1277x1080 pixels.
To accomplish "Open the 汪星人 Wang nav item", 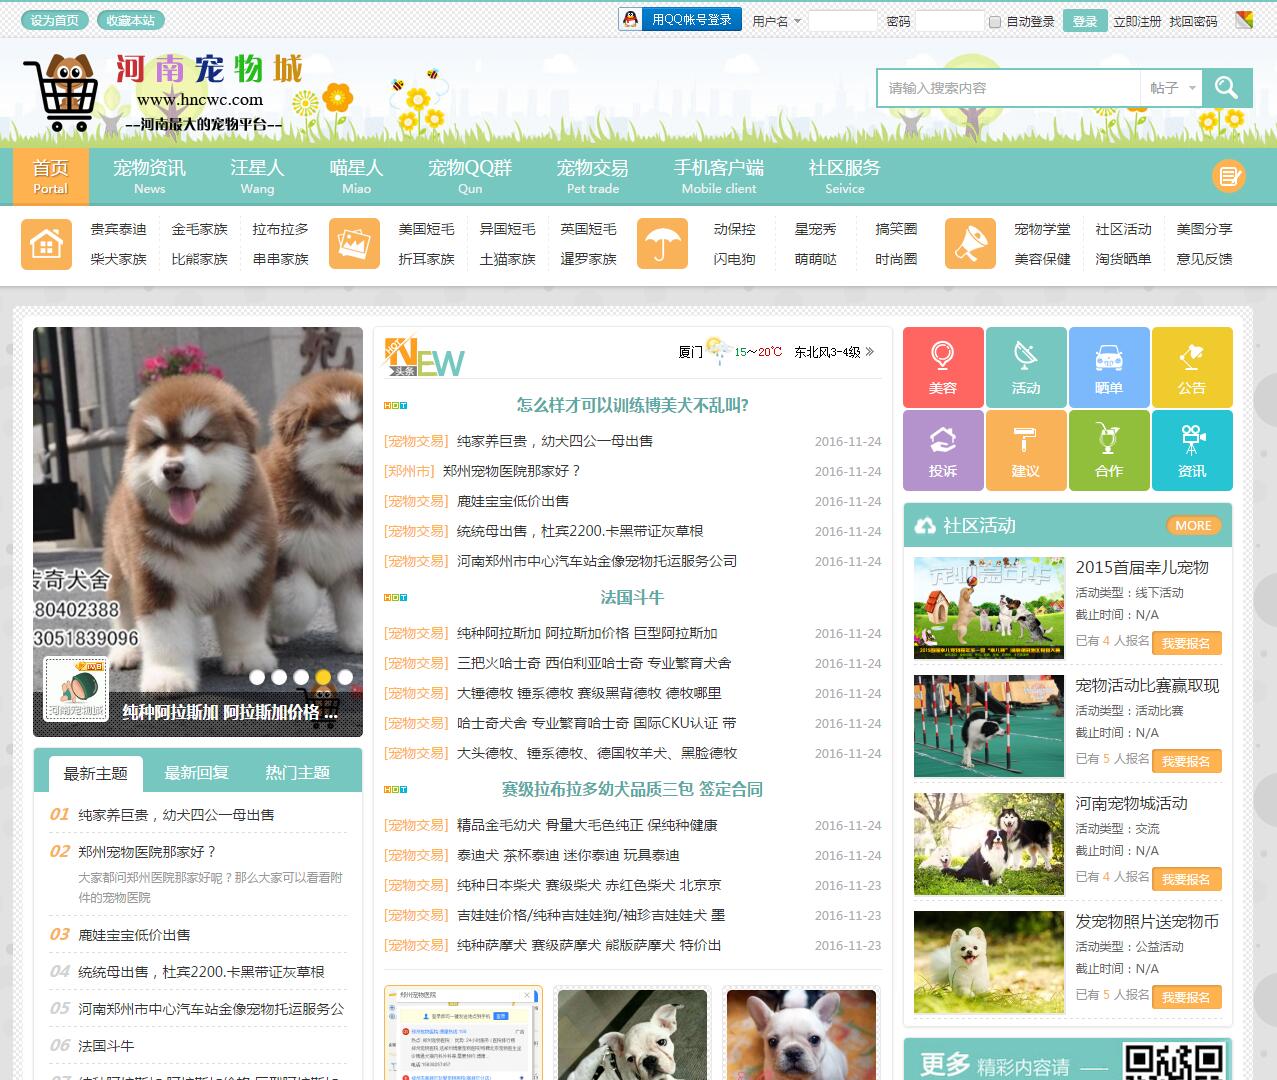I will [x=257, y=176].
